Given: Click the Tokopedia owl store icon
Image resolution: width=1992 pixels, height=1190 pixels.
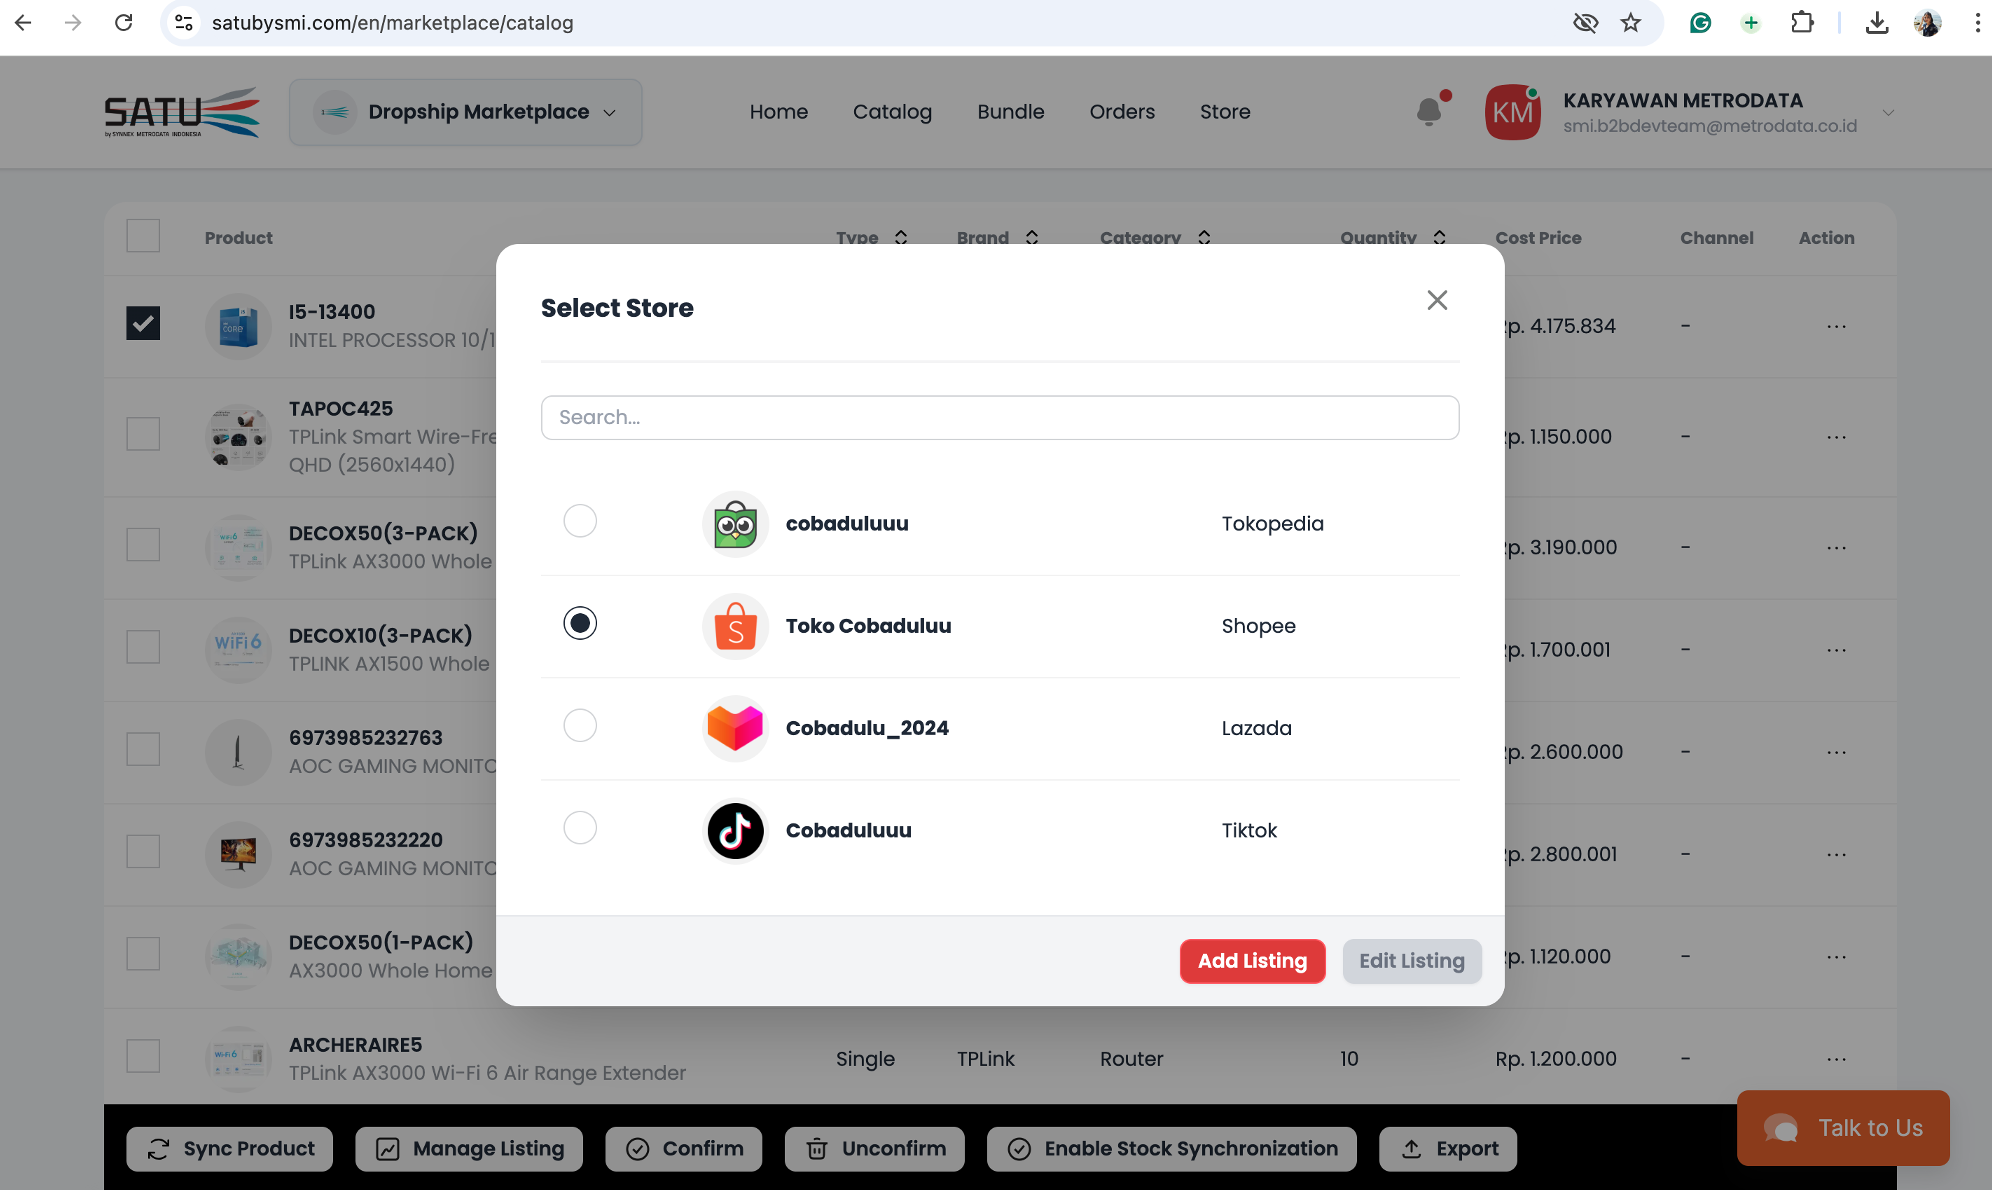Looking at the screenshot, I should [x=735, y=523].
